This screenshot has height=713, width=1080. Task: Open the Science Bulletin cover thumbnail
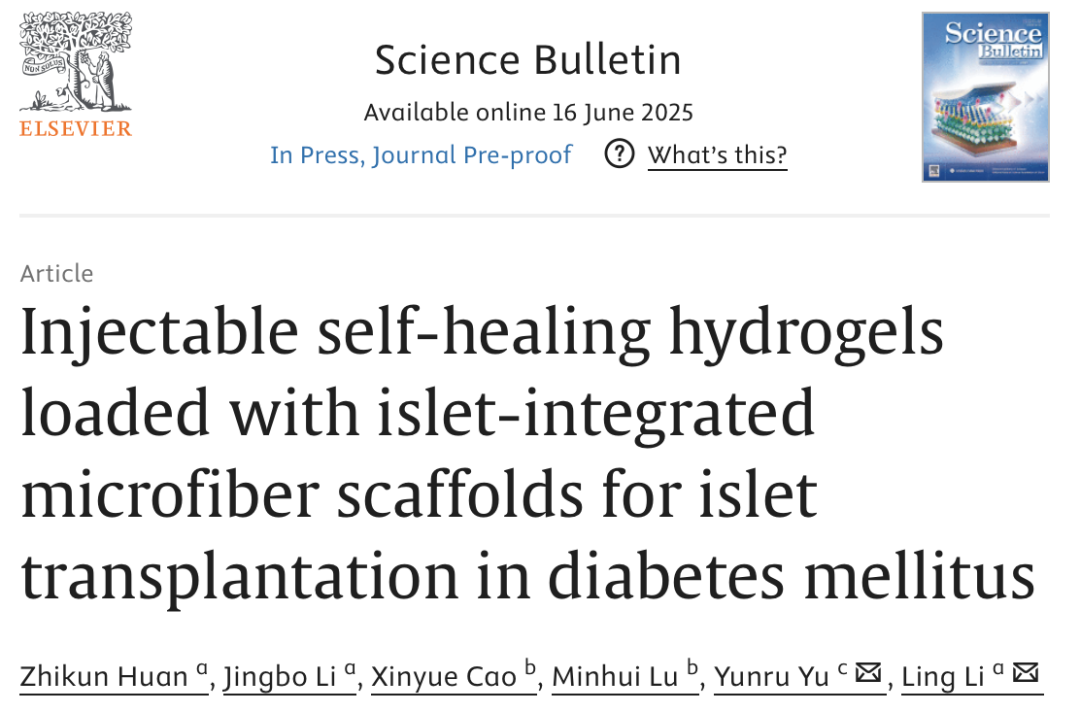[985, 97]
